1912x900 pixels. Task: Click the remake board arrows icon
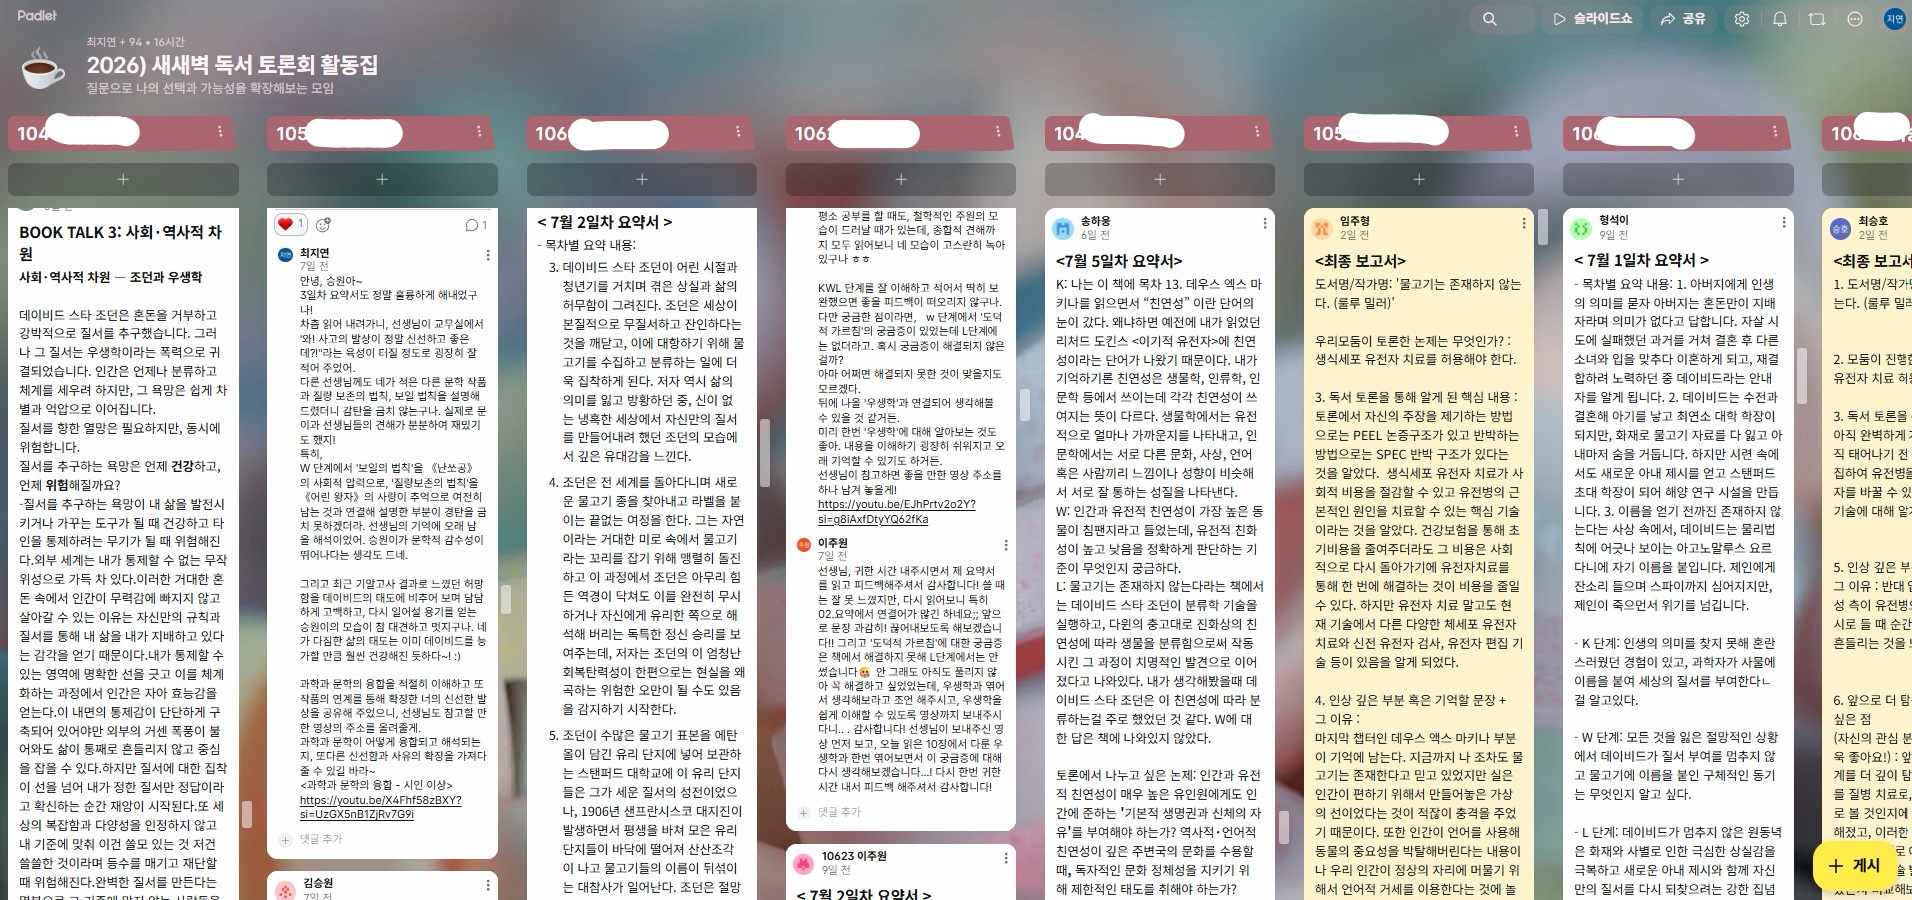(x=1817, y=19)
